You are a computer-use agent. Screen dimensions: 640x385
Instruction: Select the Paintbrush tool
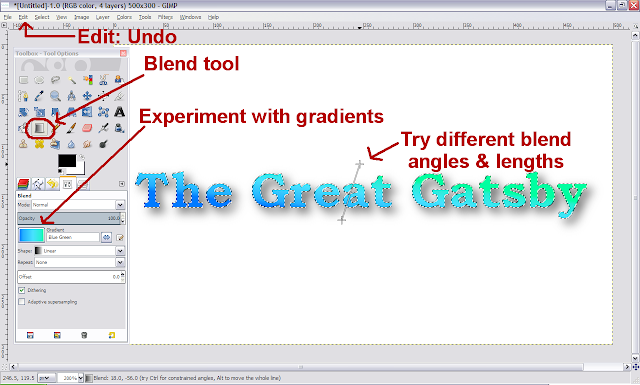[x=71, y=128]
